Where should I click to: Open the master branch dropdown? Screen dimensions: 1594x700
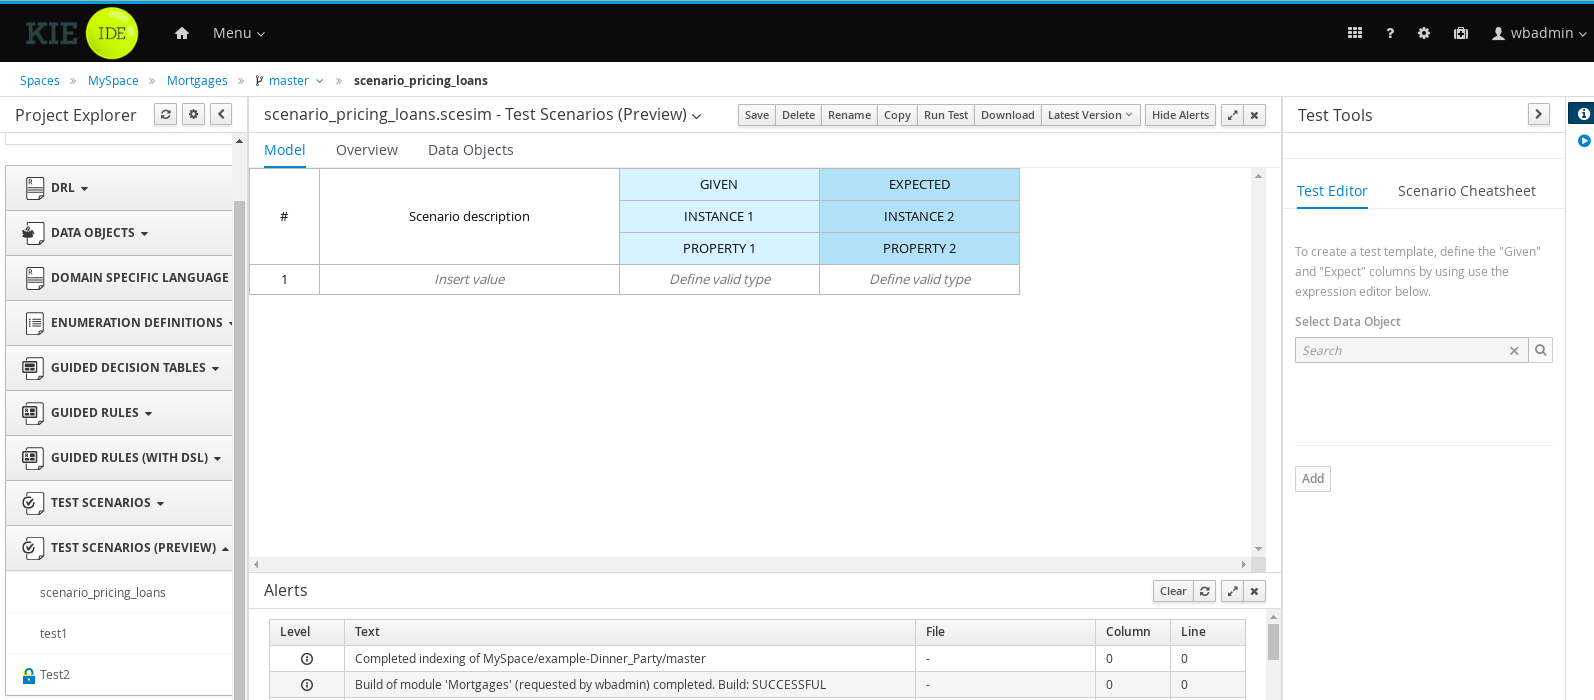point(290,81)
